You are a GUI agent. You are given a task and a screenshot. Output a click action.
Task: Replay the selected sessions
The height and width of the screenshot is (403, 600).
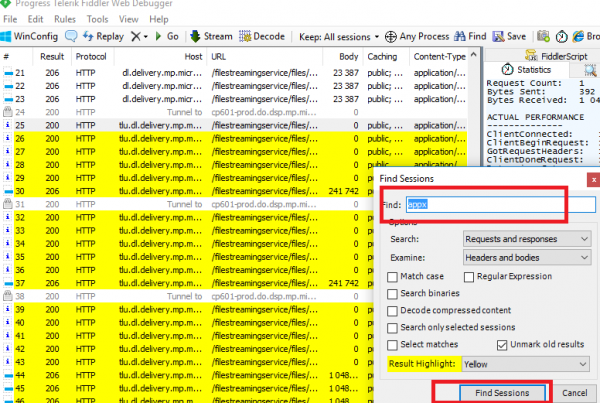[x=104, y=36]
